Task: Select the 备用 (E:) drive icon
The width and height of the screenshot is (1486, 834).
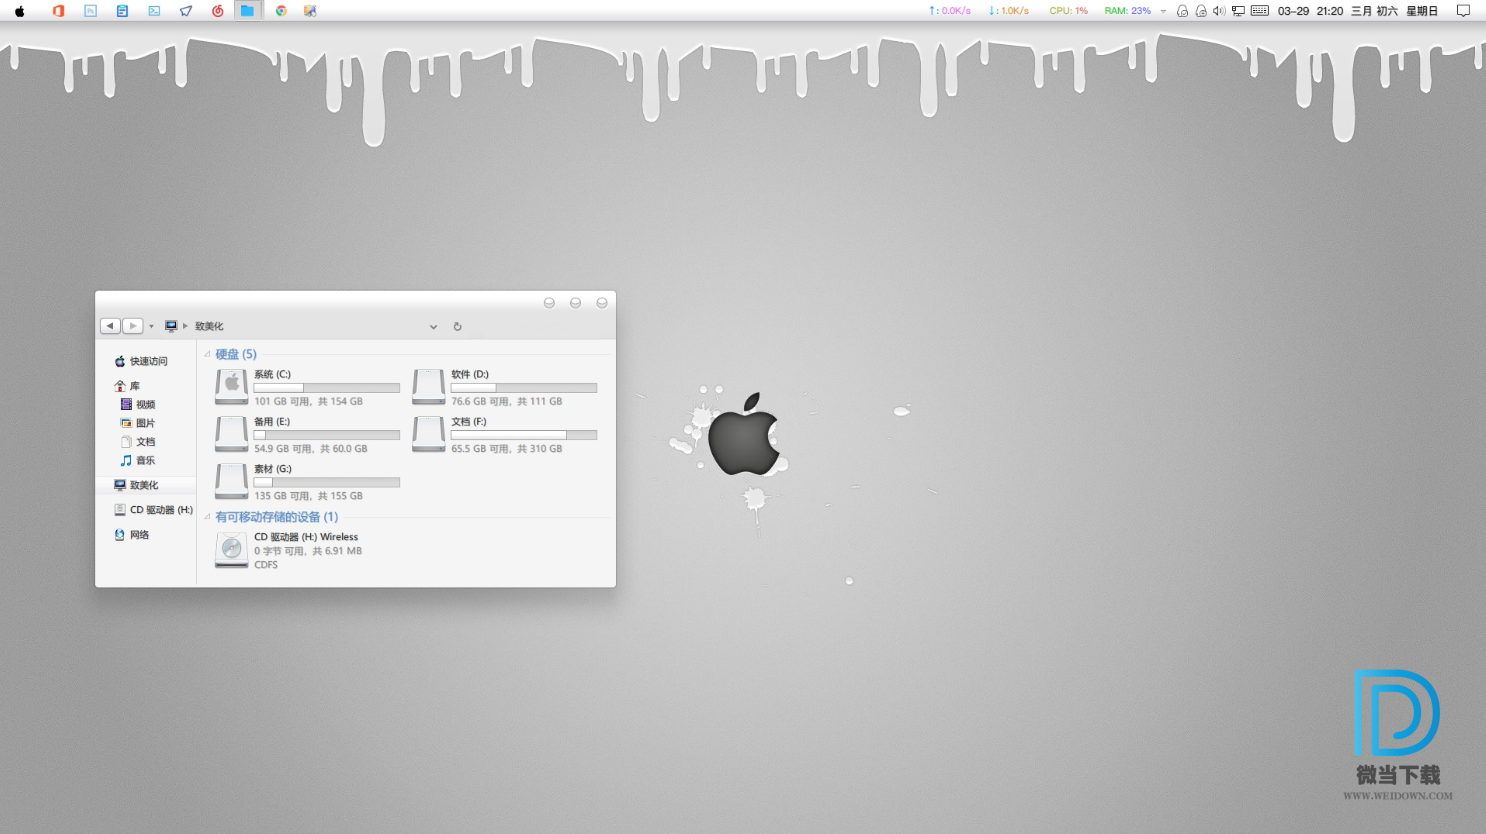Action: pyautogui.click(x=231, y=434)
